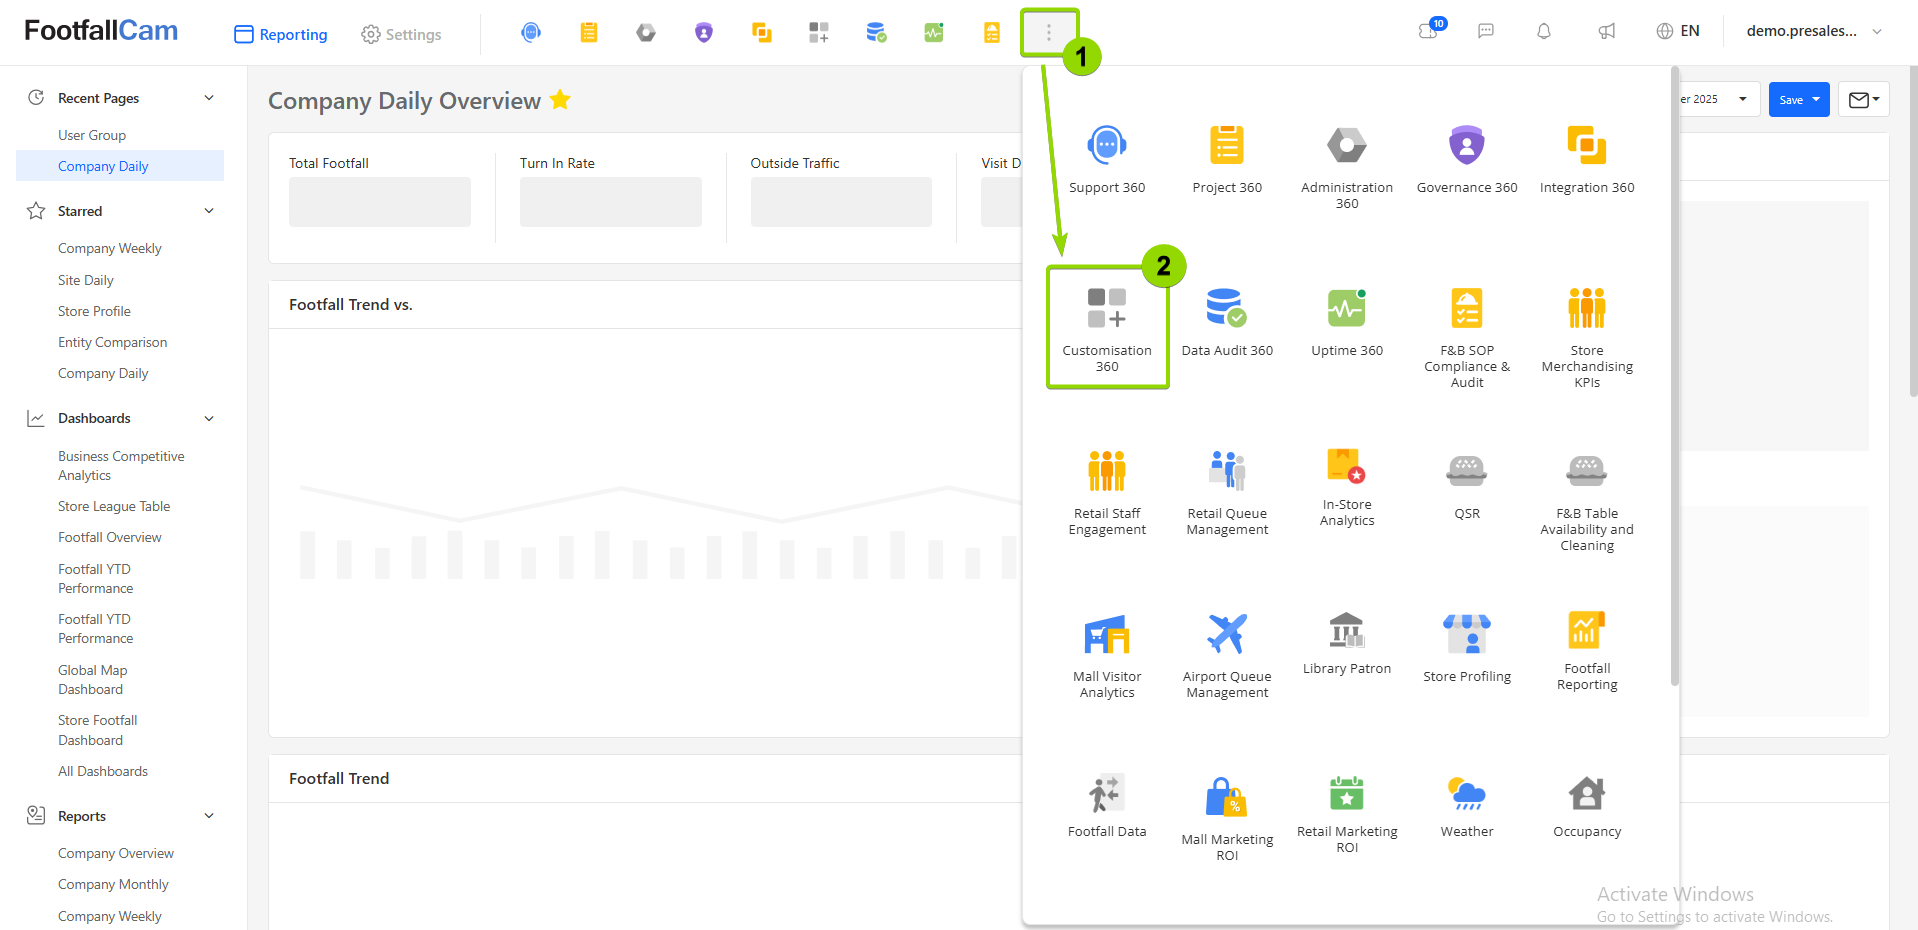Click the apps menu panel scrollbar
The height and width of the screenshot is (930, 1918).
[1674, 377]
